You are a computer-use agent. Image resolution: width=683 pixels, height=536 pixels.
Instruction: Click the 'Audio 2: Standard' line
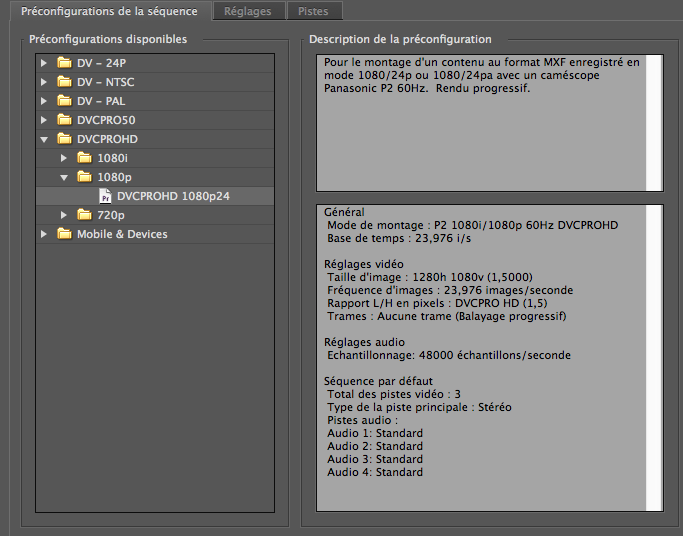tap(375, 446)
